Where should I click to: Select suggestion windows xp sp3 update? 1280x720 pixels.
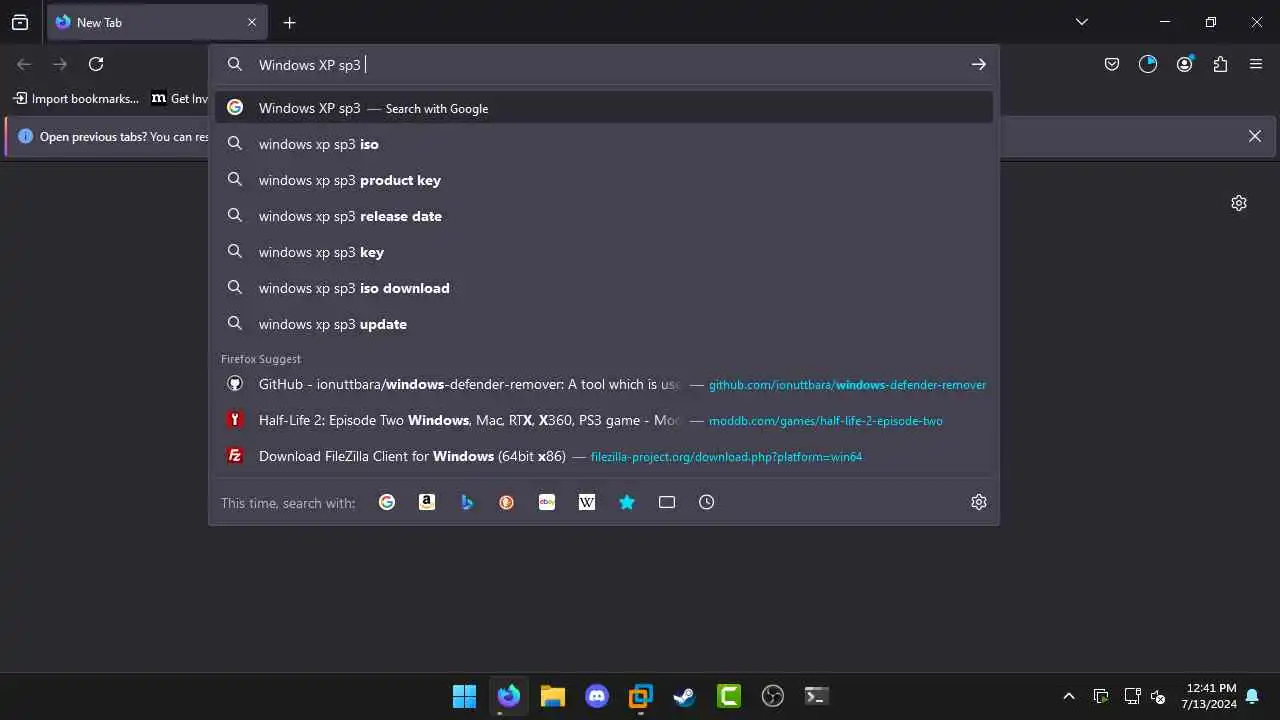(604, 324)
